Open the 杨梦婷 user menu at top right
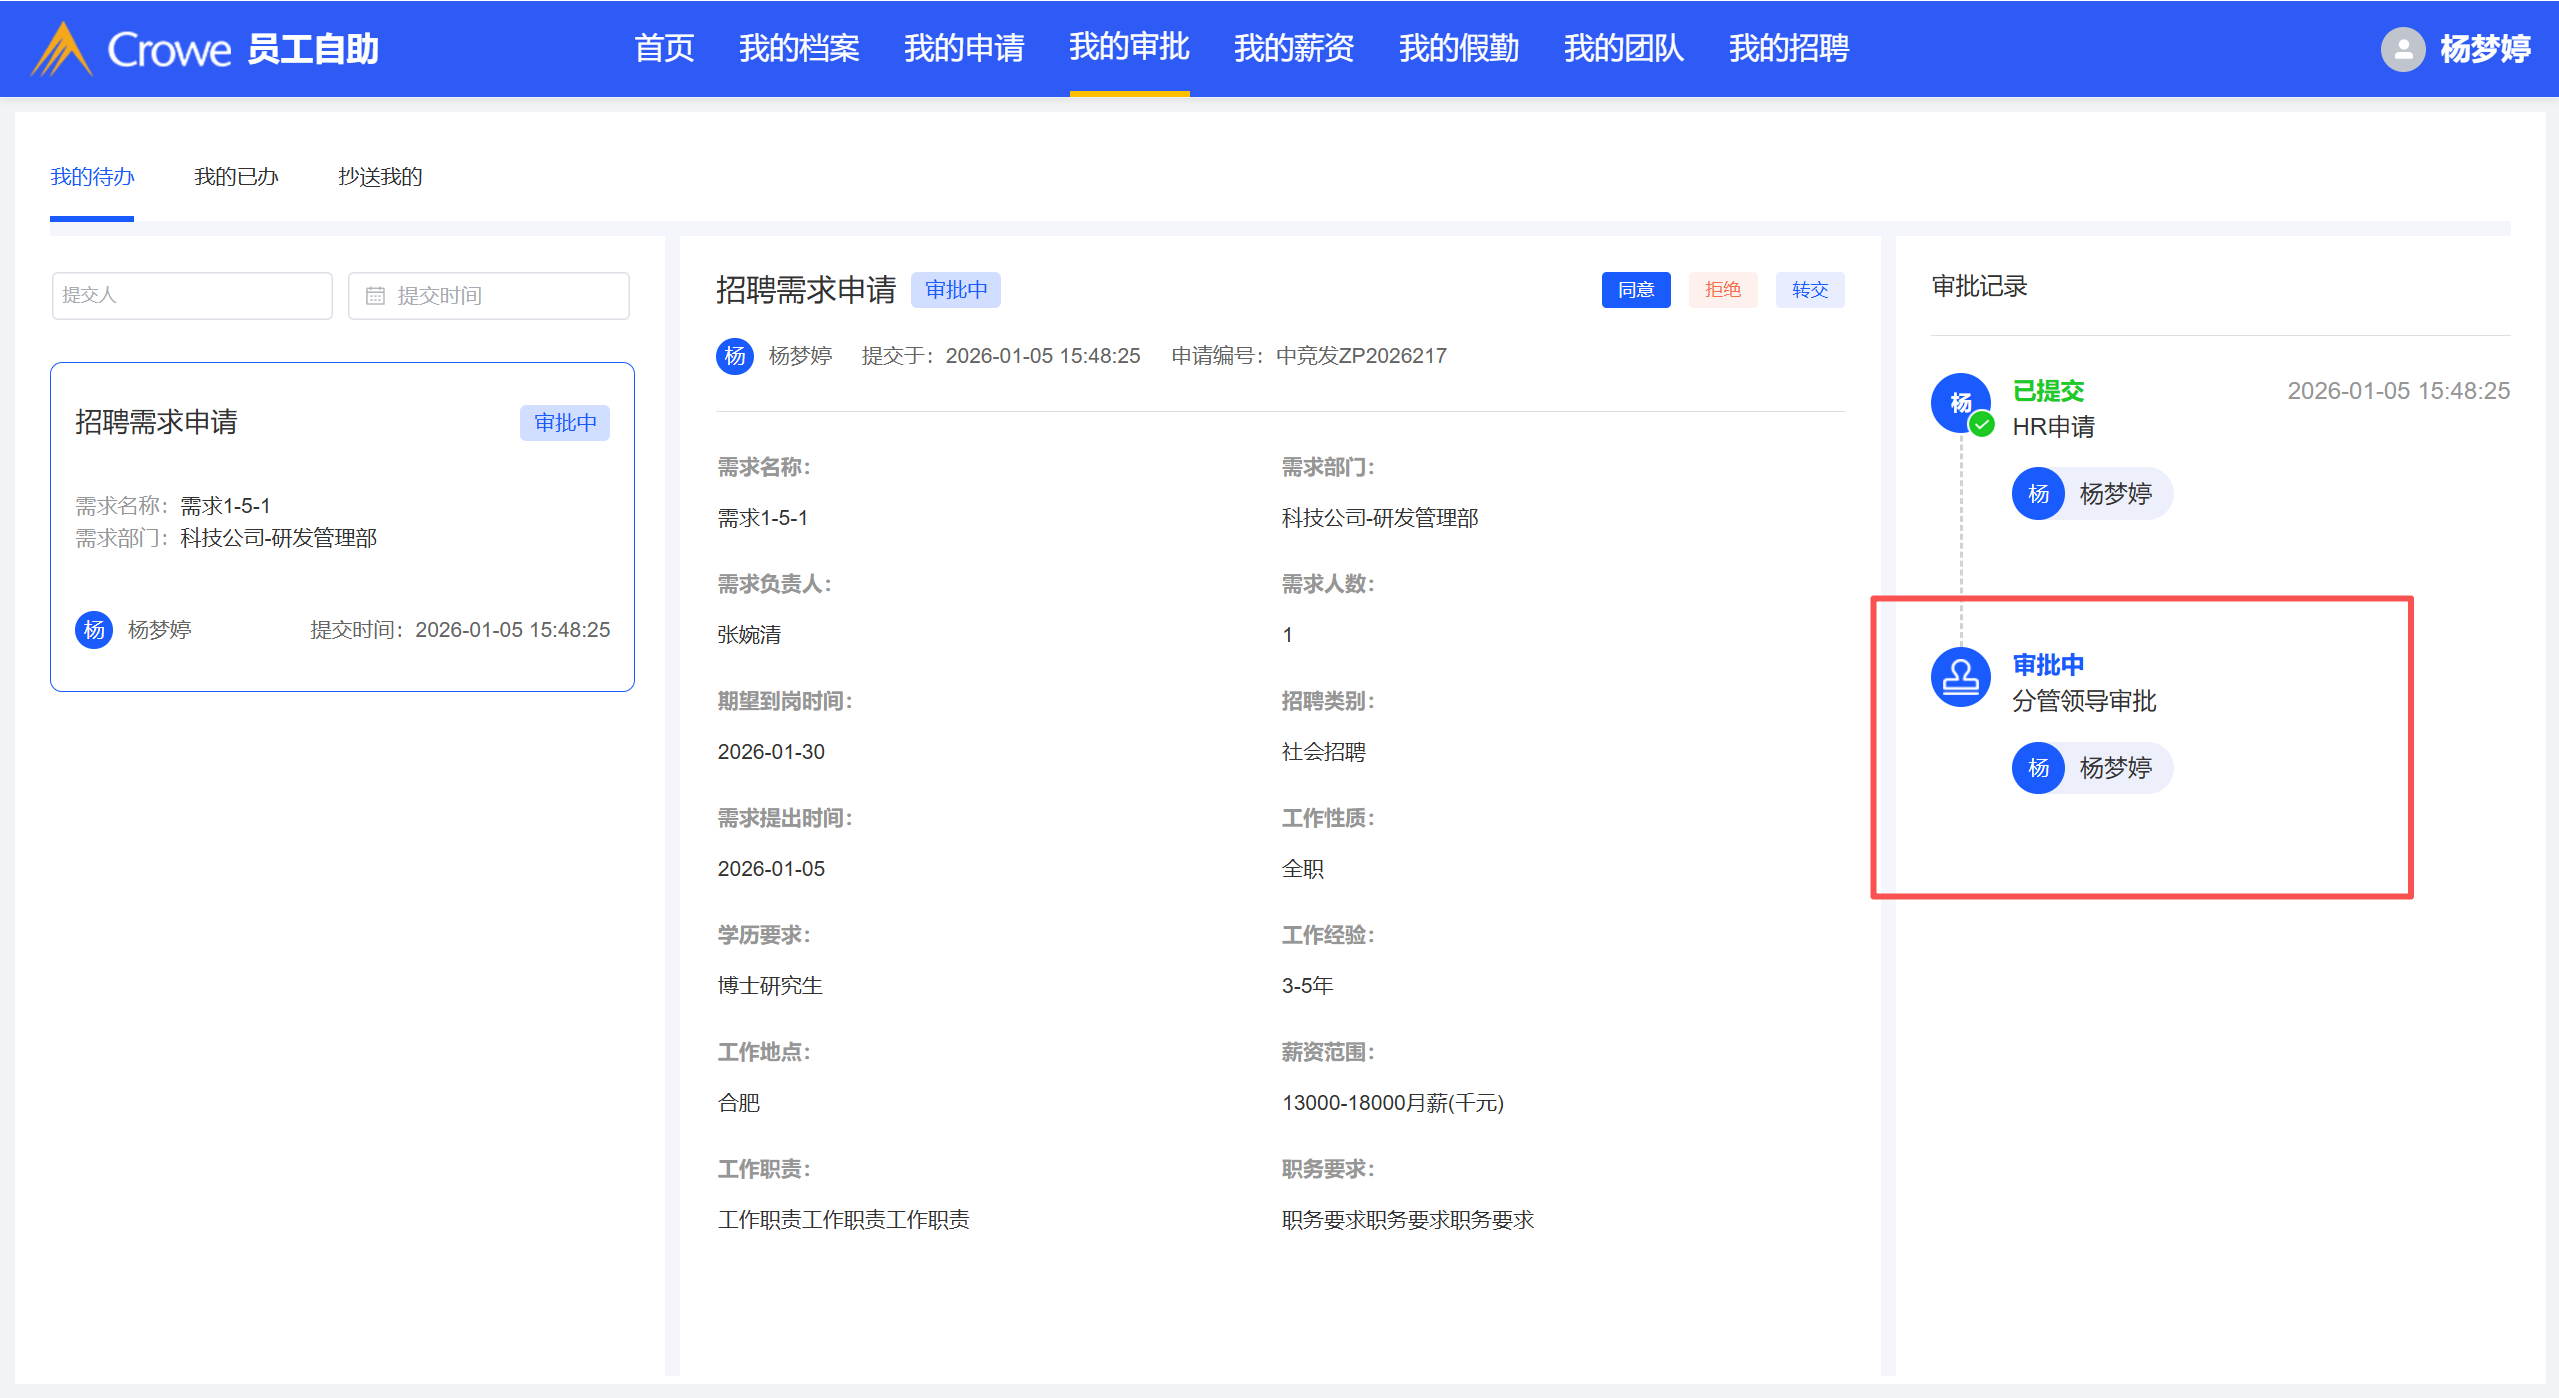 pos(2484,49)
